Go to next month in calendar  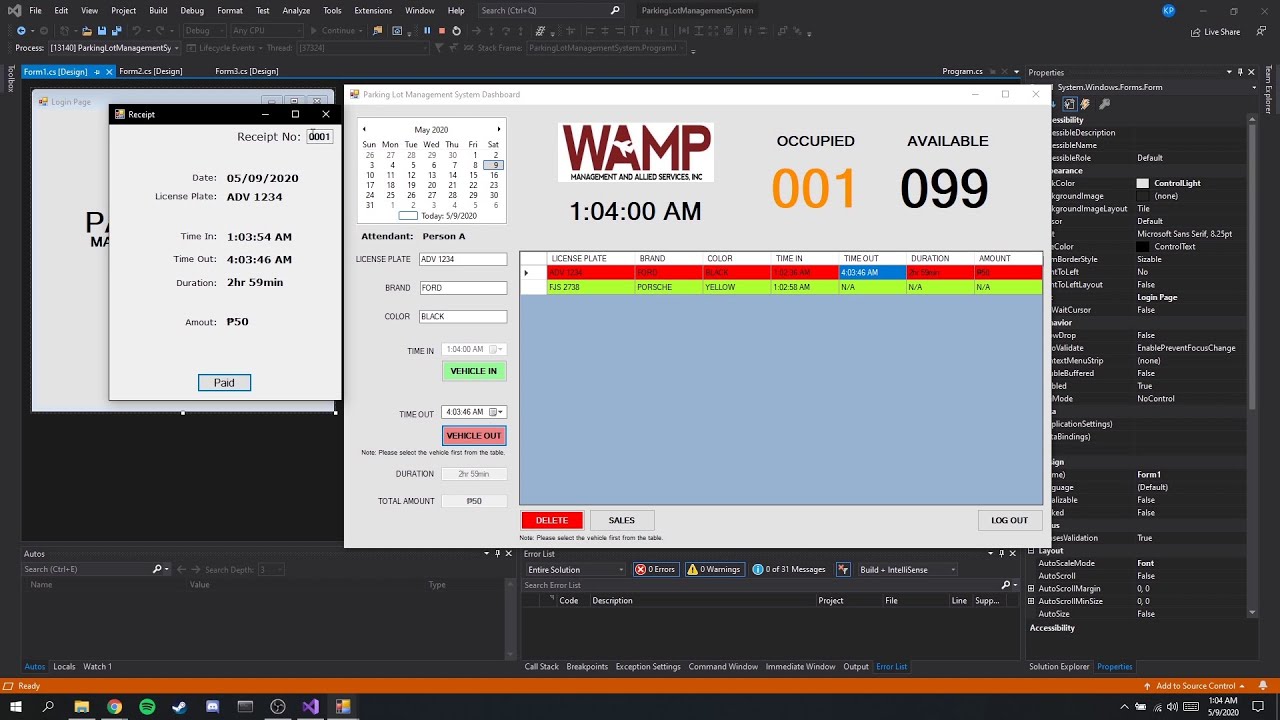tap(499, 129)
